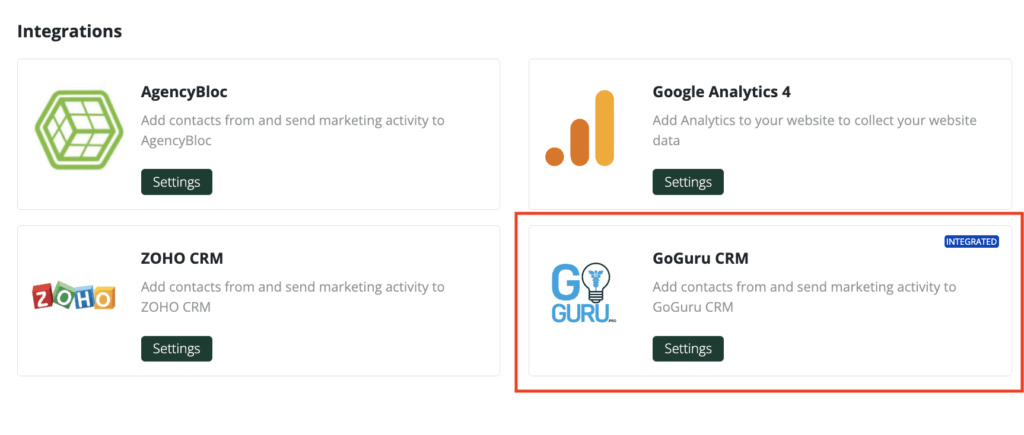This screenshot has width=1024, height=435.
Task: Open ZOHO CRM Settings
Action: [176, 348]
